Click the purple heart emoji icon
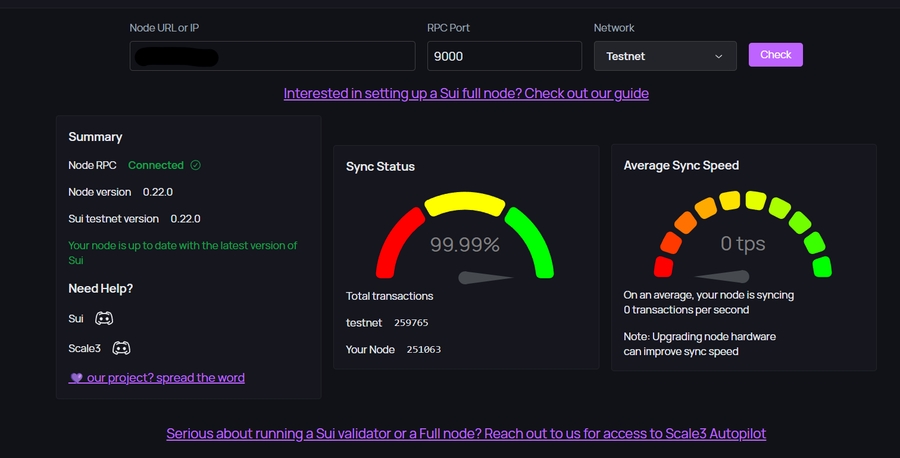 pyautogui.click(x=75, y=378)
